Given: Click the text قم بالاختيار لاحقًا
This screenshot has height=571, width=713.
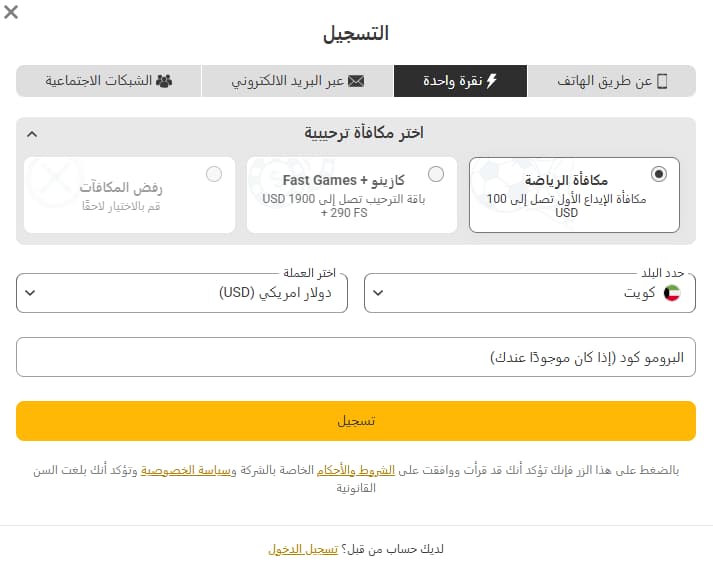Looking at the screenshot, I should [x=121, y=206].
